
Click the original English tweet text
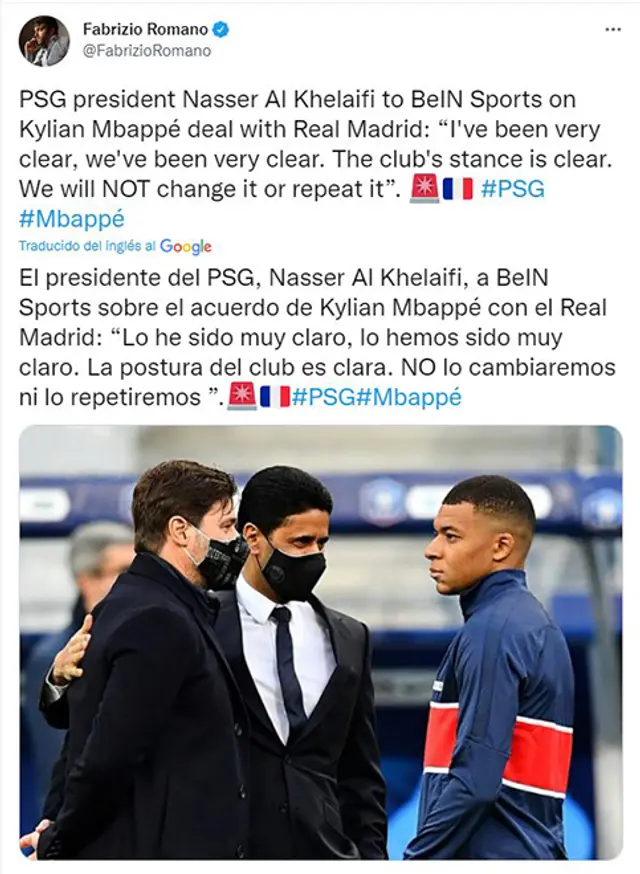point(316,159)
